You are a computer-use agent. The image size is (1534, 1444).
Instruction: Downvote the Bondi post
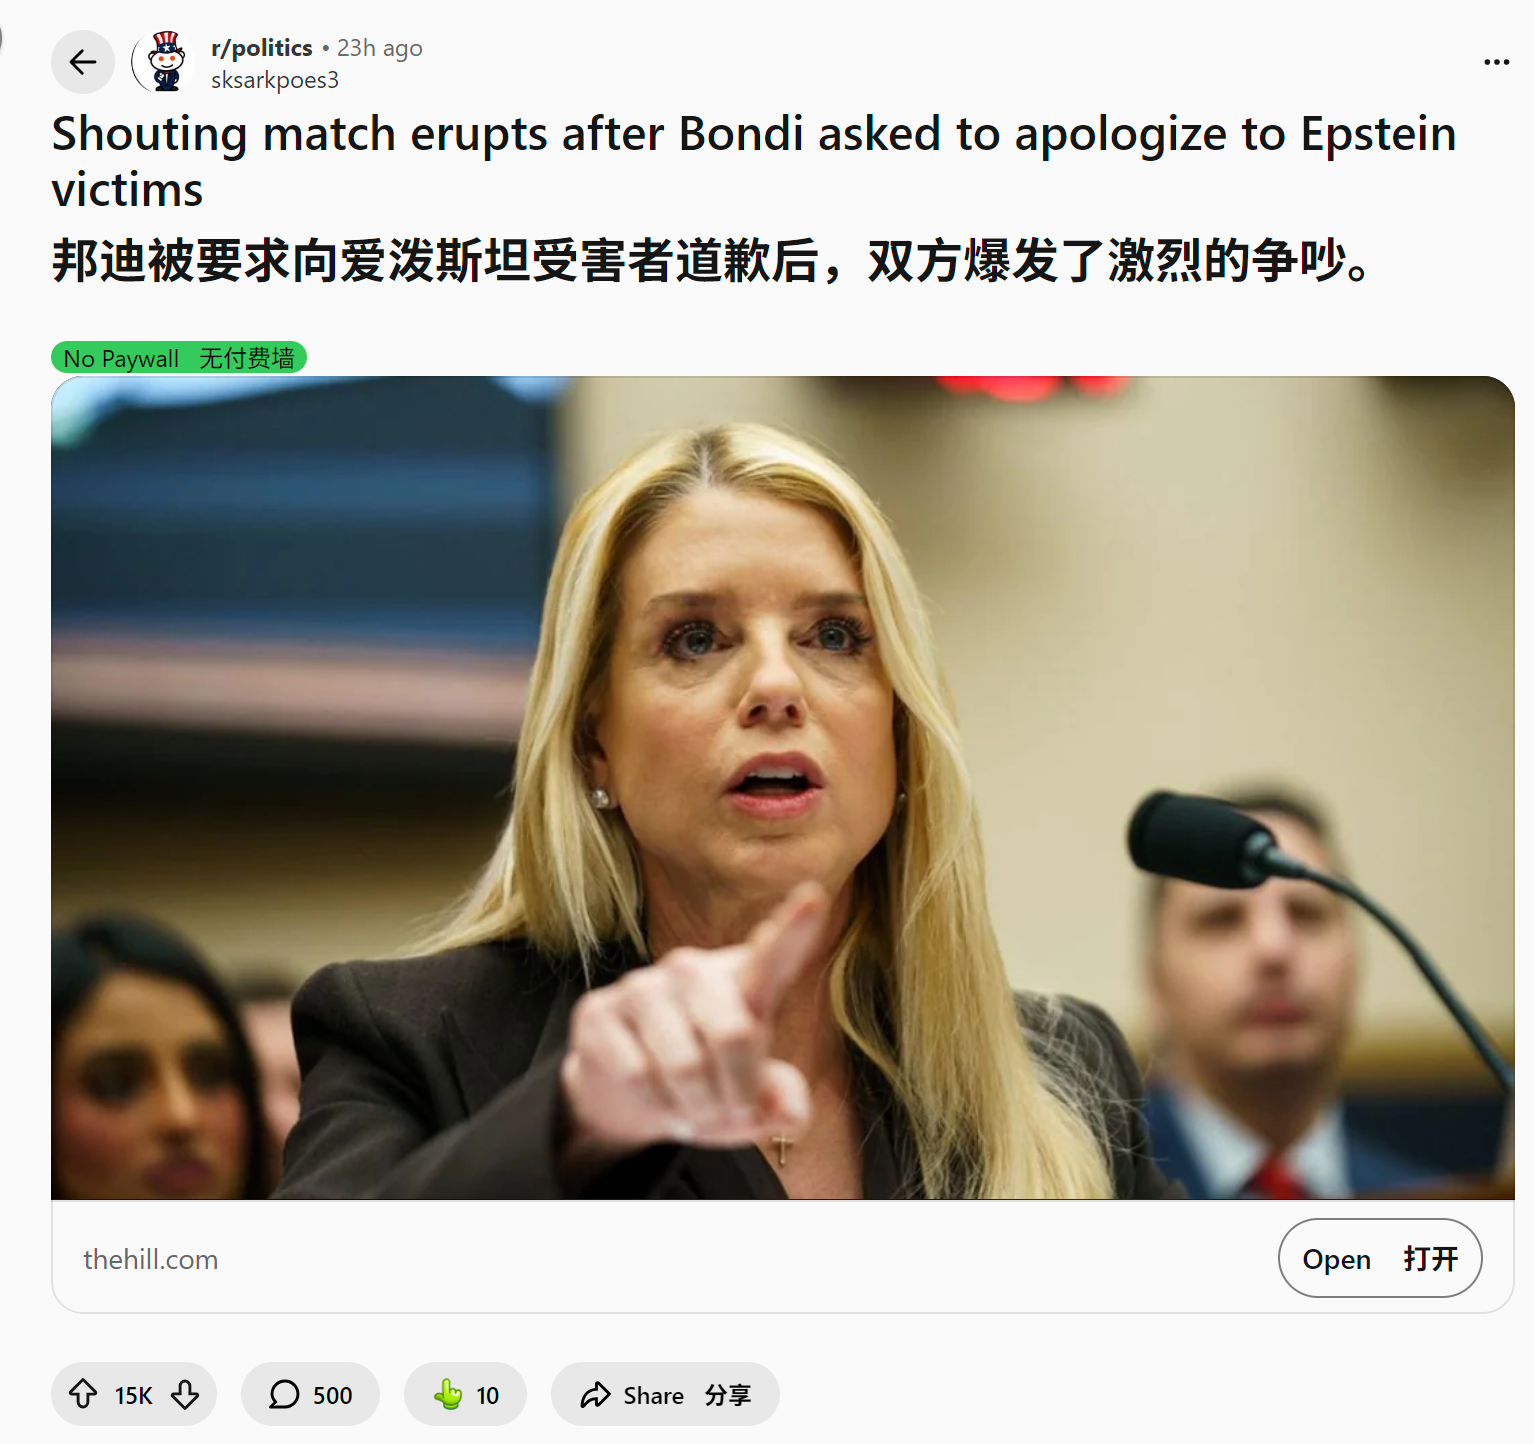[x=185, y=1394]
